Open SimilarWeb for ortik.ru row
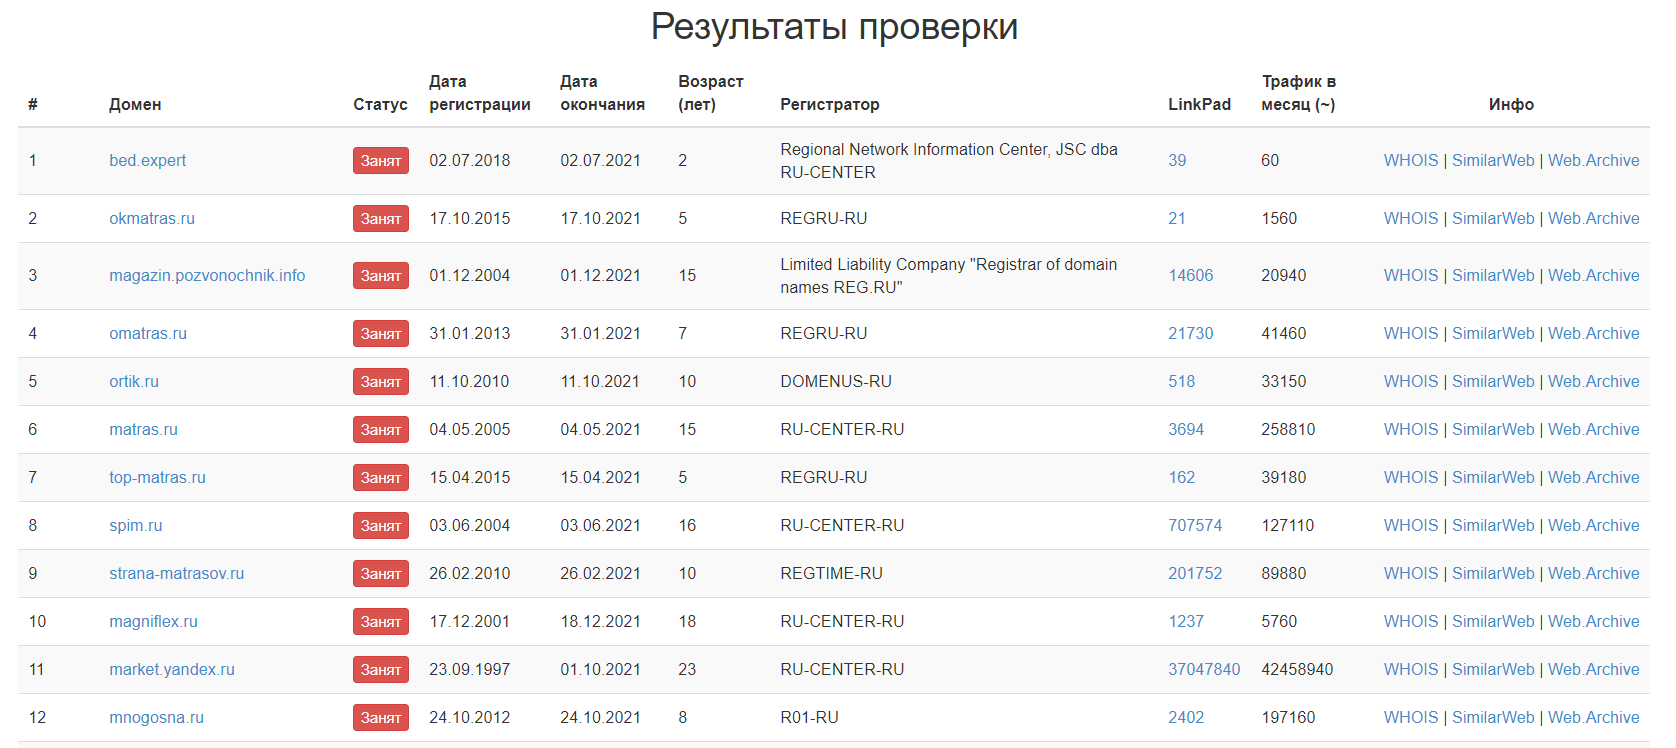 tap(1492, 381)
